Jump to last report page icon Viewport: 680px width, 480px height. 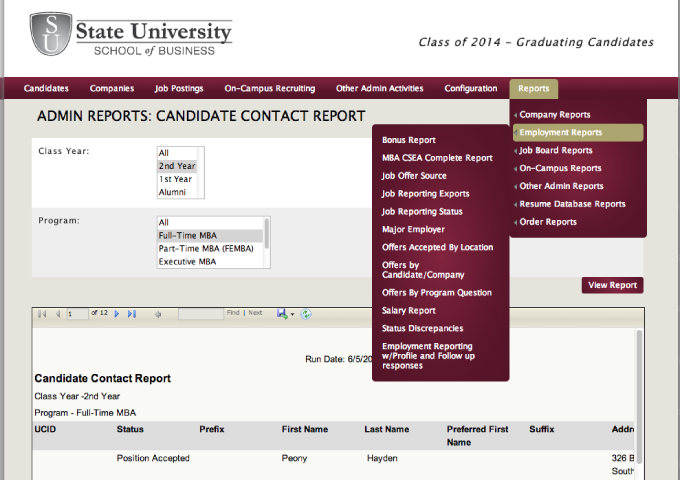pos(132,314)
